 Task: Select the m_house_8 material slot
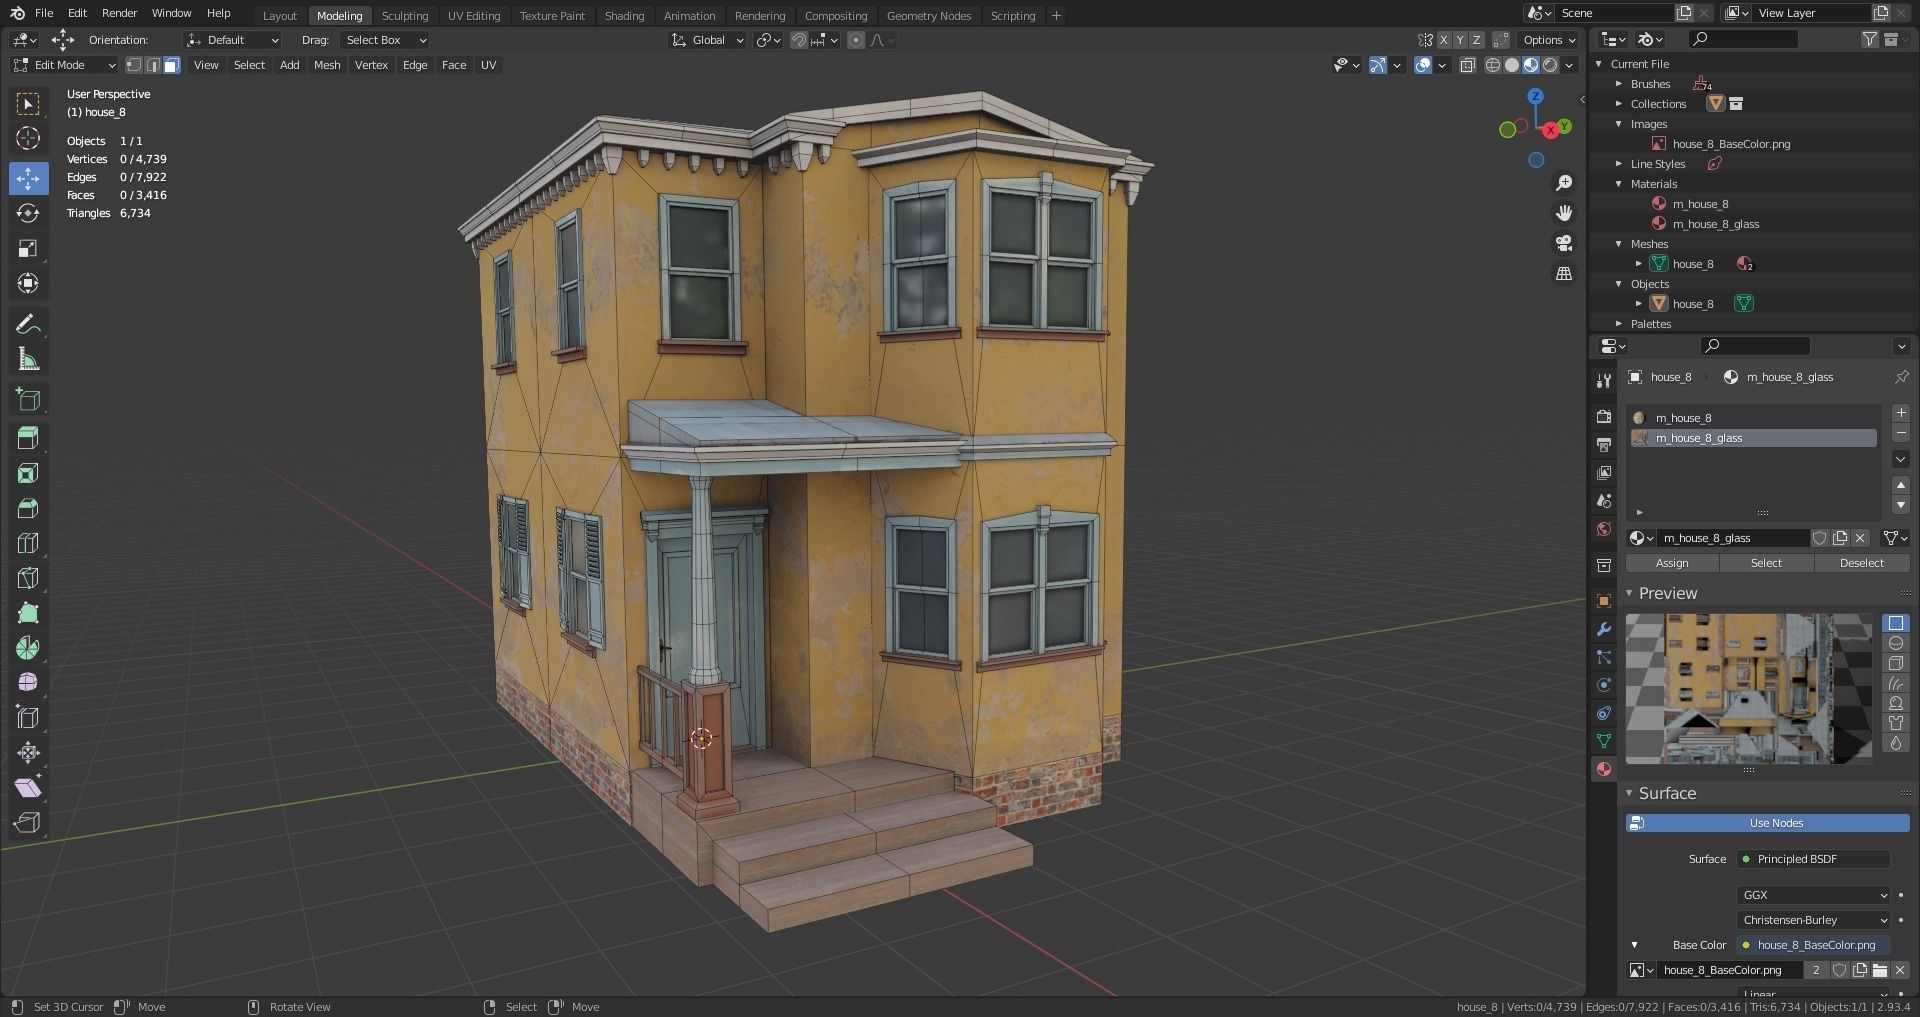(x=1753, y=418)
